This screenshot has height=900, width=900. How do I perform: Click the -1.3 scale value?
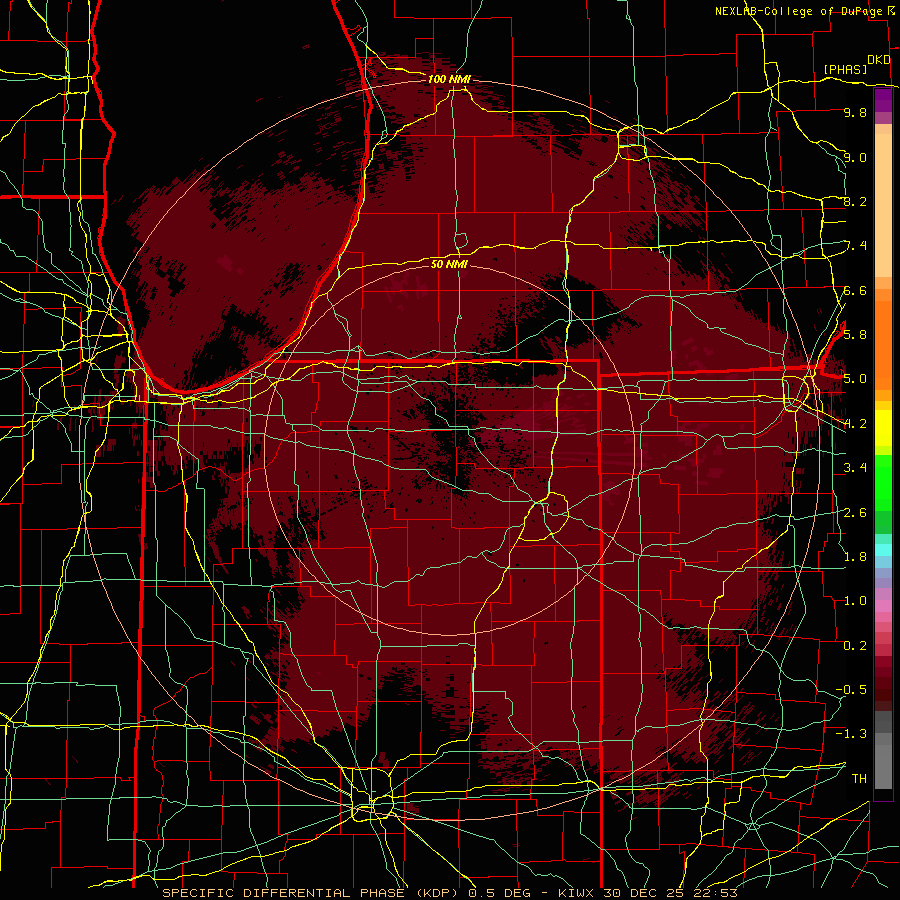851,734
